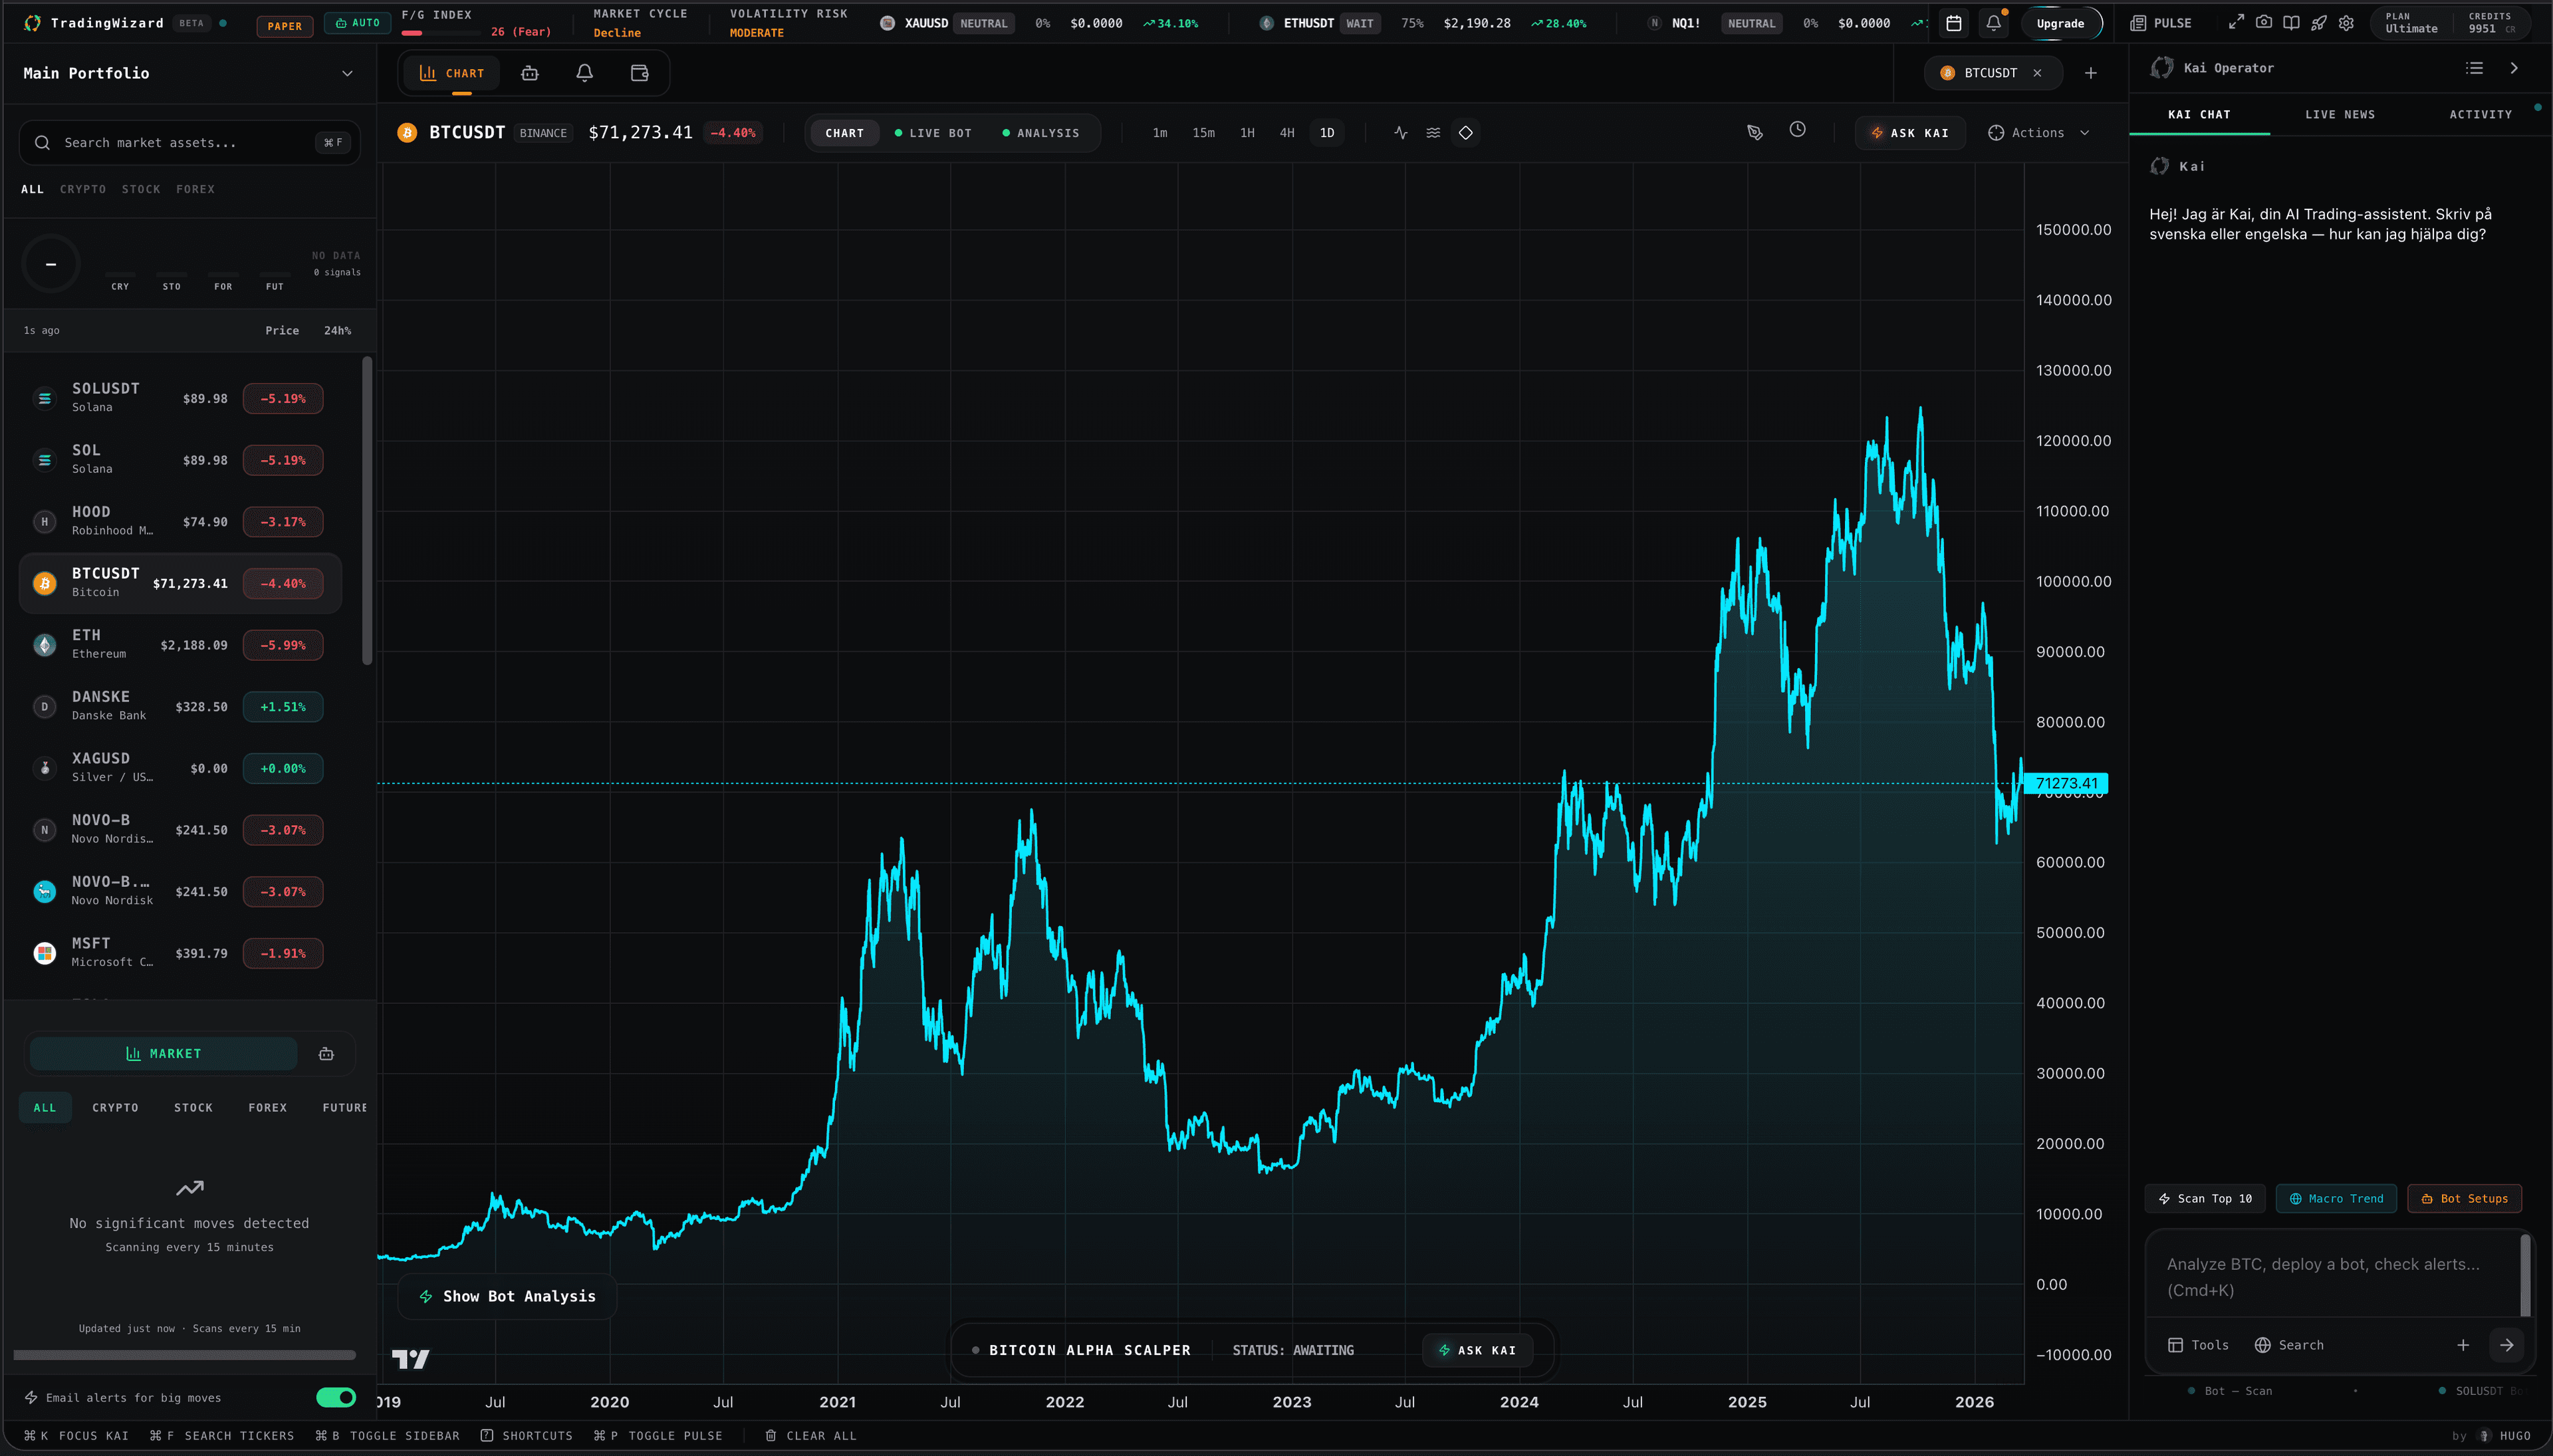Screen dimensions: 2553x1456
Task: Toggle the AUTO mode pill
Action: point(357,23)
